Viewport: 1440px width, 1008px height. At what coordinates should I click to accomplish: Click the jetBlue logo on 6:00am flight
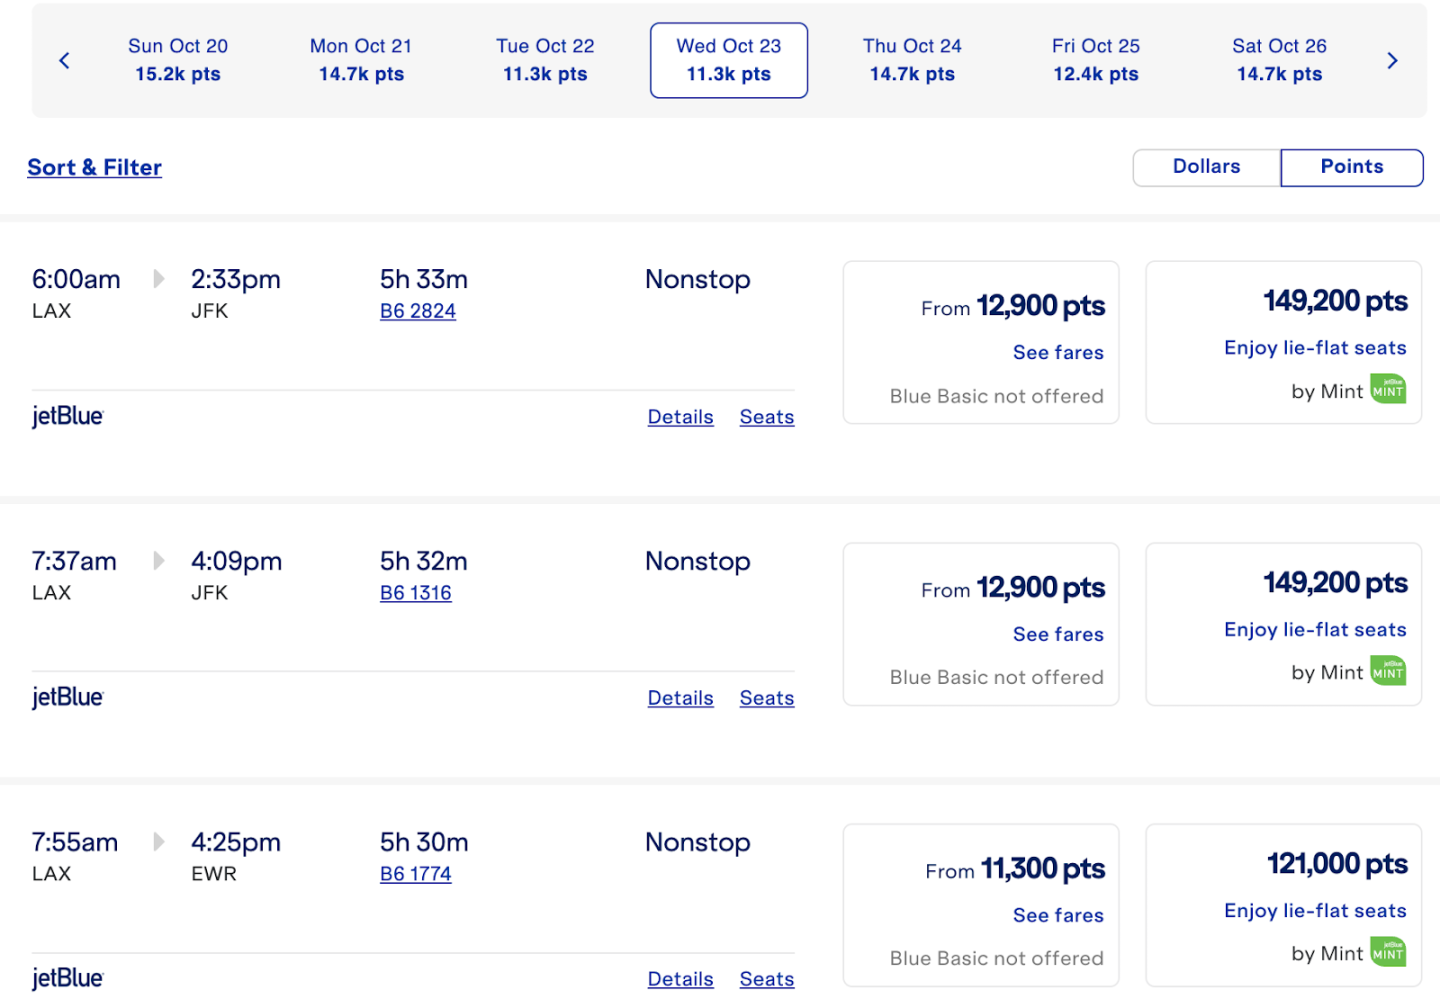click(68, 416)
